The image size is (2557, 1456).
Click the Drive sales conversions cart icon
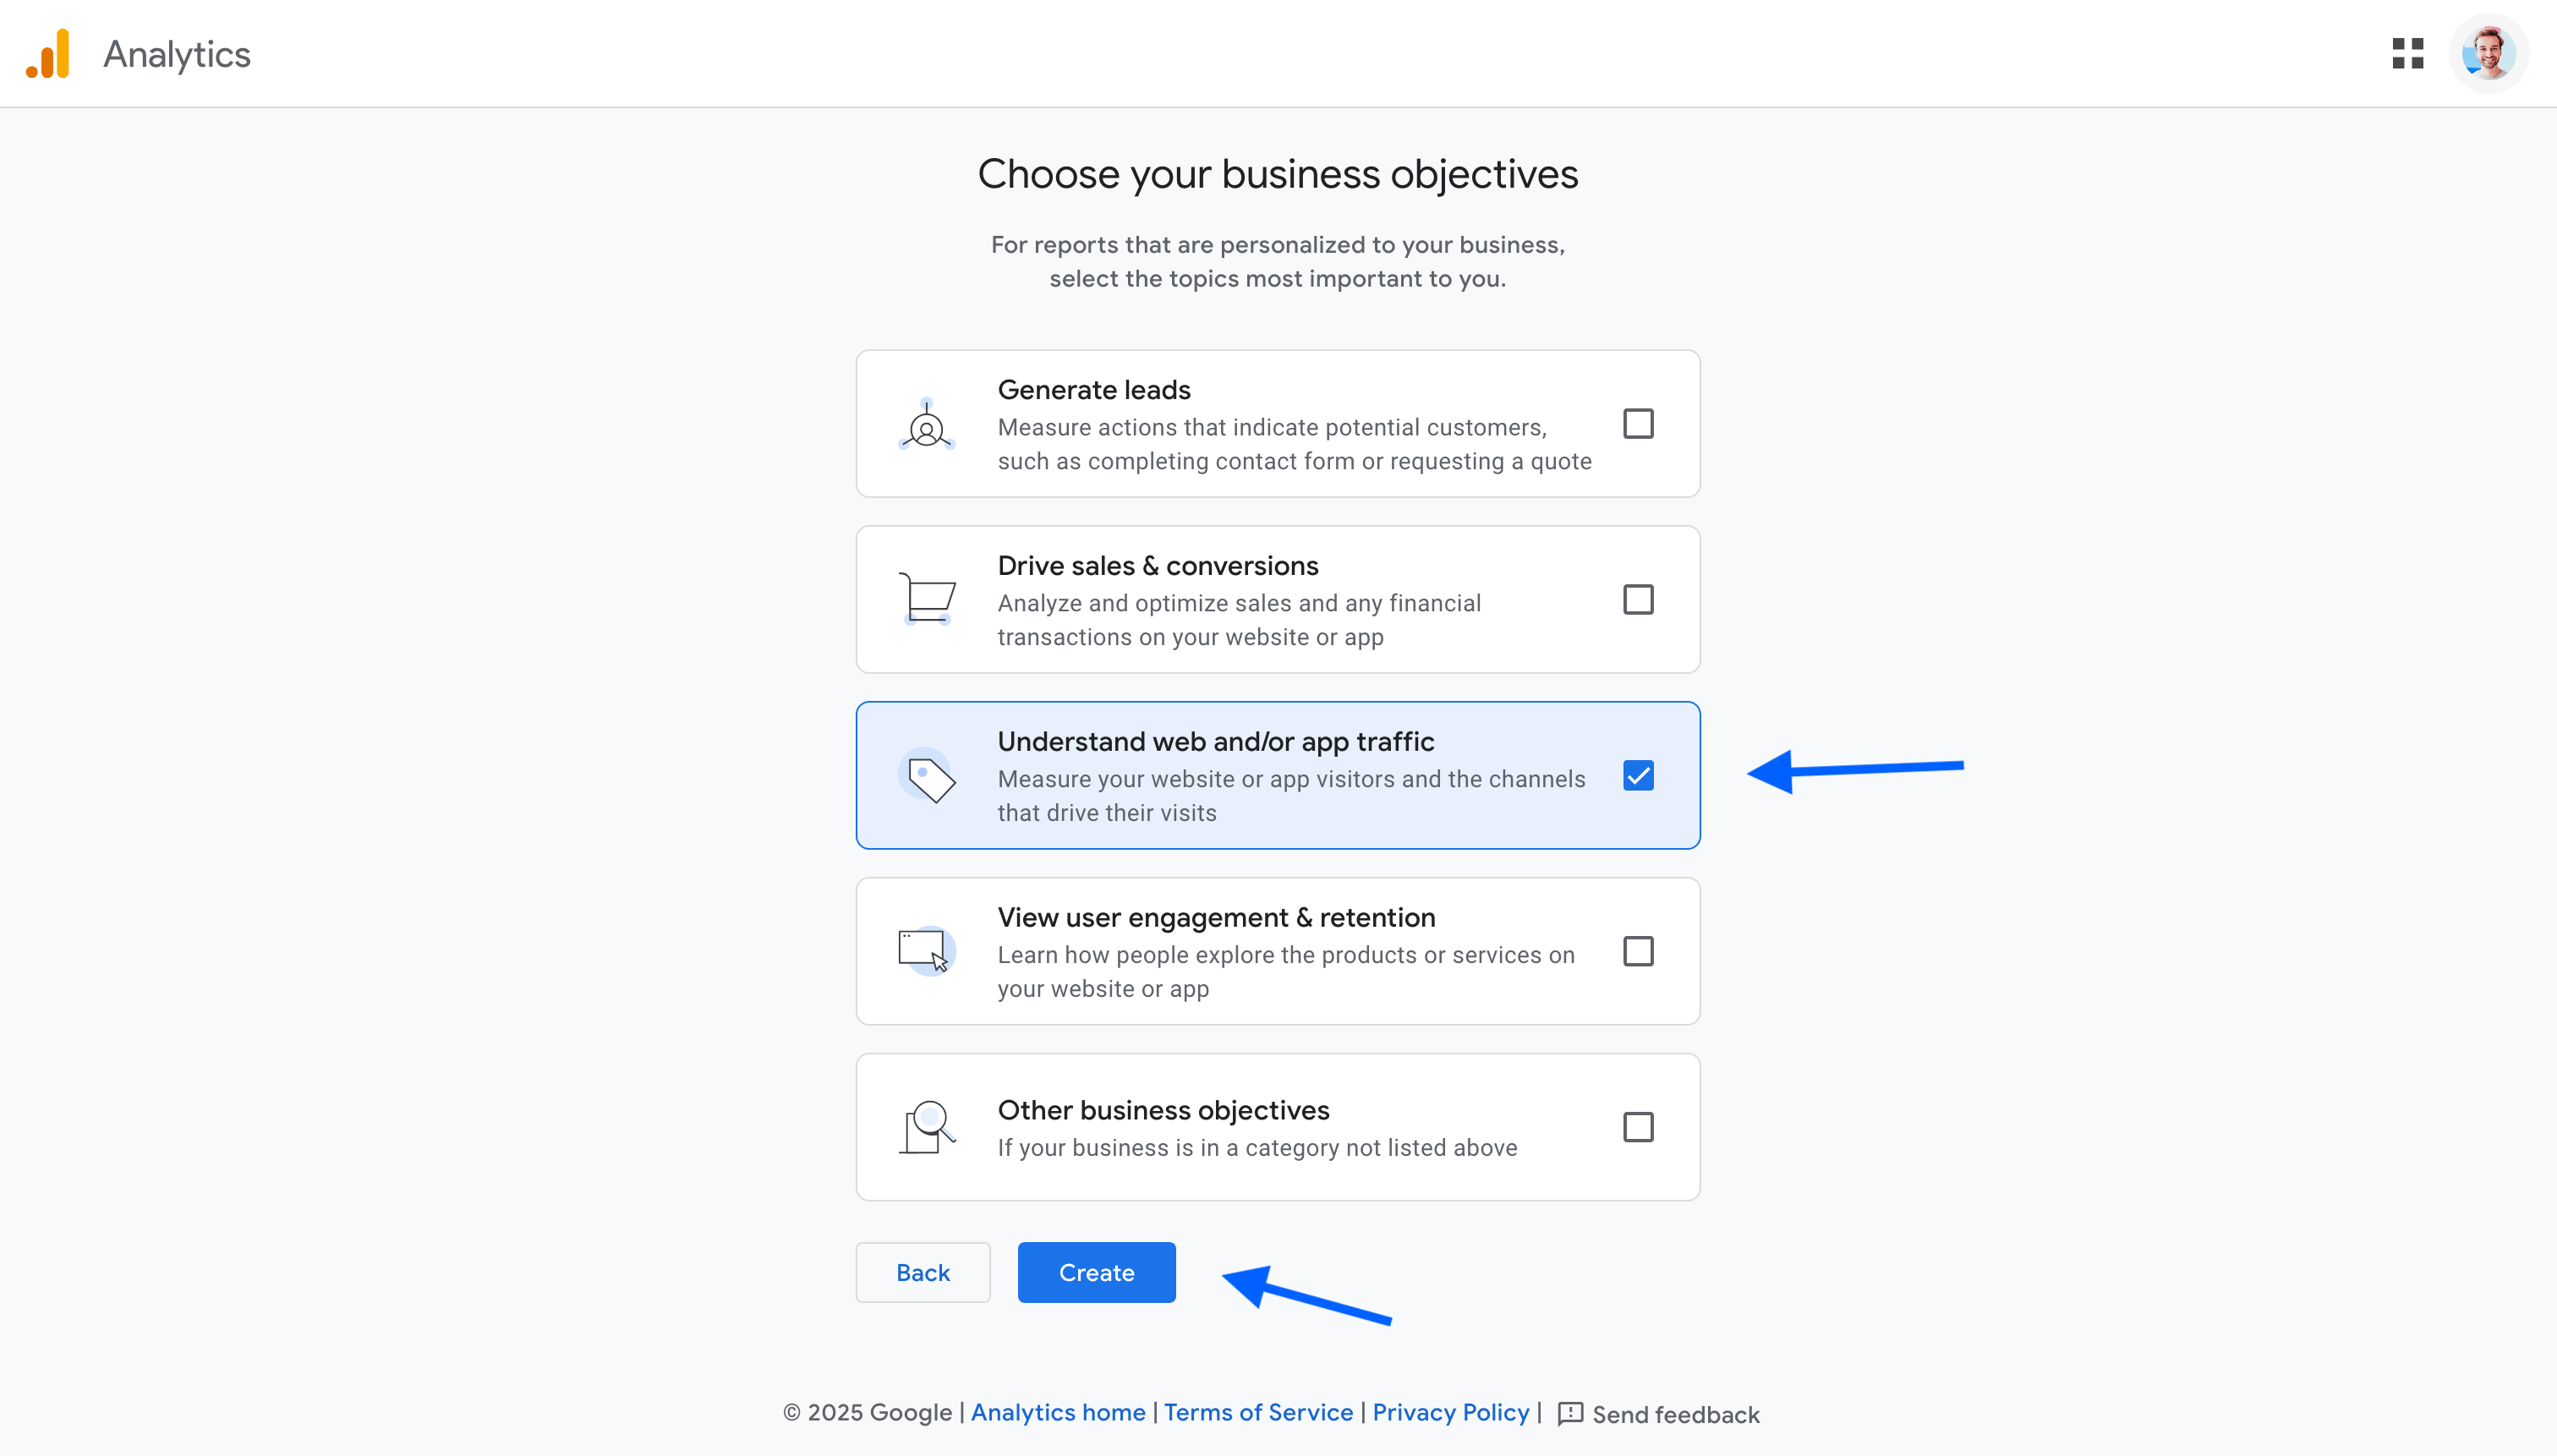click(928, 599)
